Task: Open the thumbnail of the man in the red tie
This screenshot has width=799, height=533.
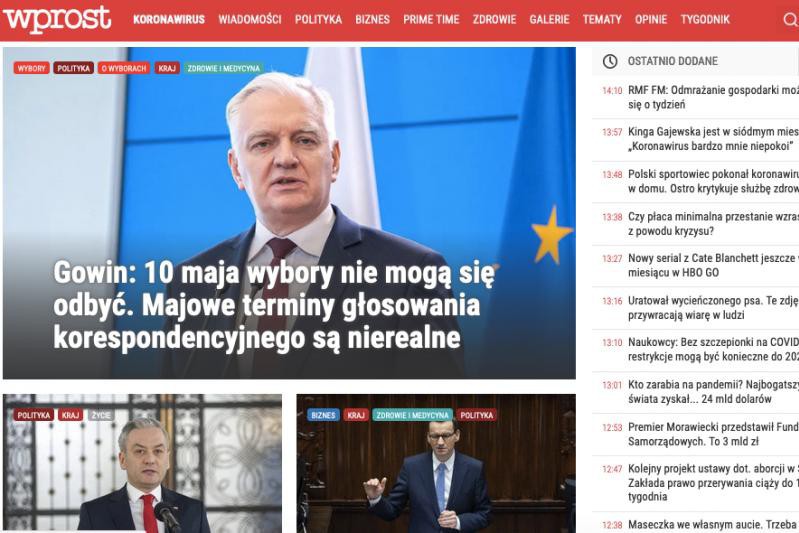Action: (x=142, y=464)
